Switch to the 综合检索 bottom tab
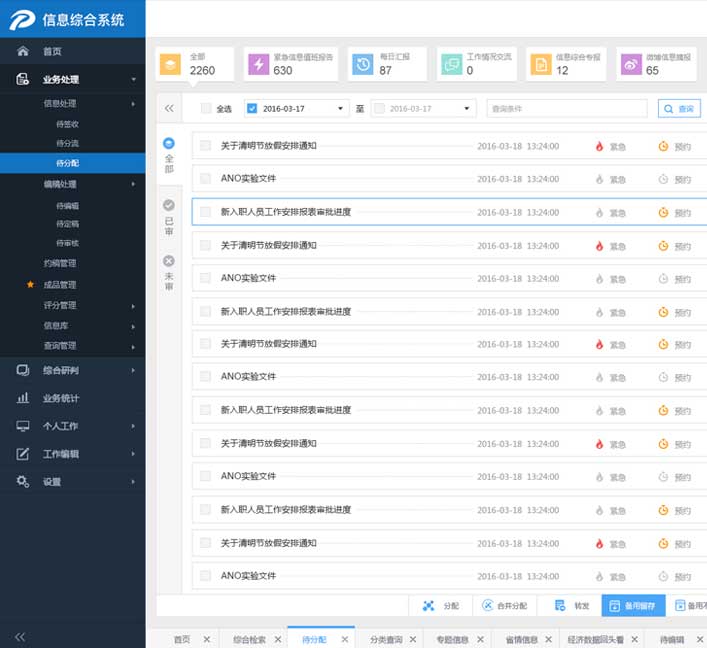 point(249,639)
